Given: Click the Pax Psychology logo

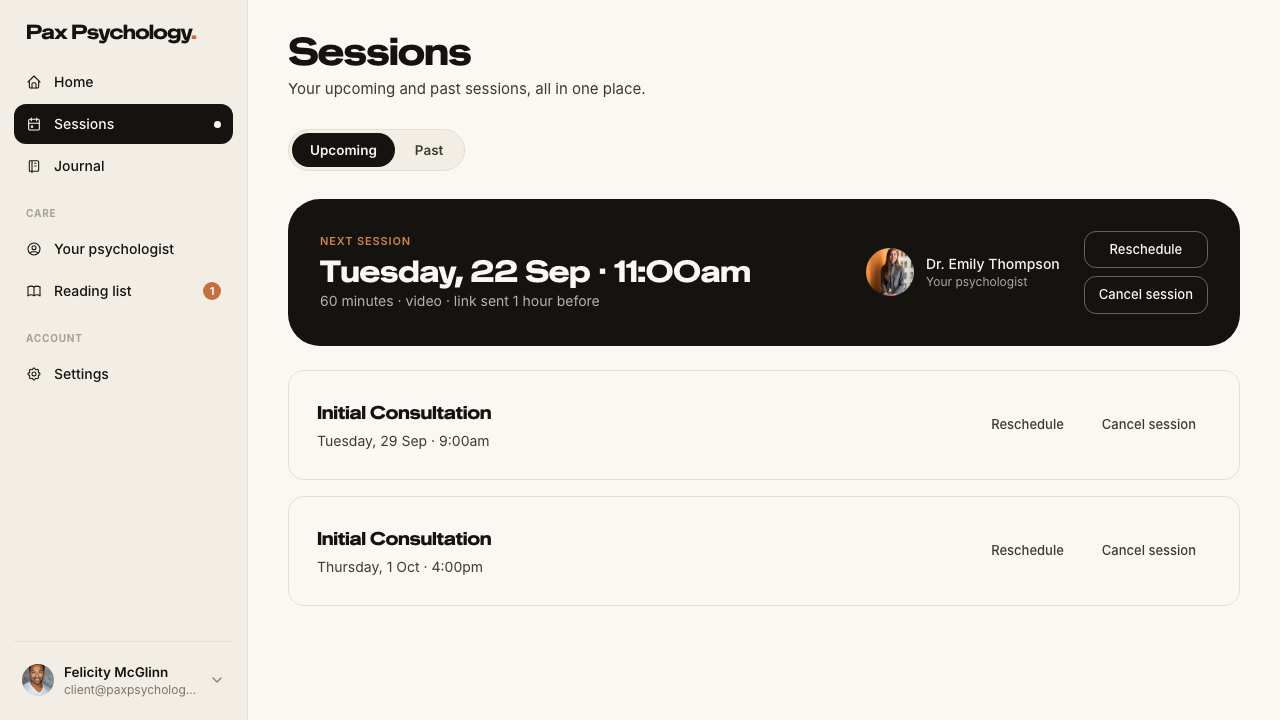Looking at the screenshot, I should coord(111,33).
